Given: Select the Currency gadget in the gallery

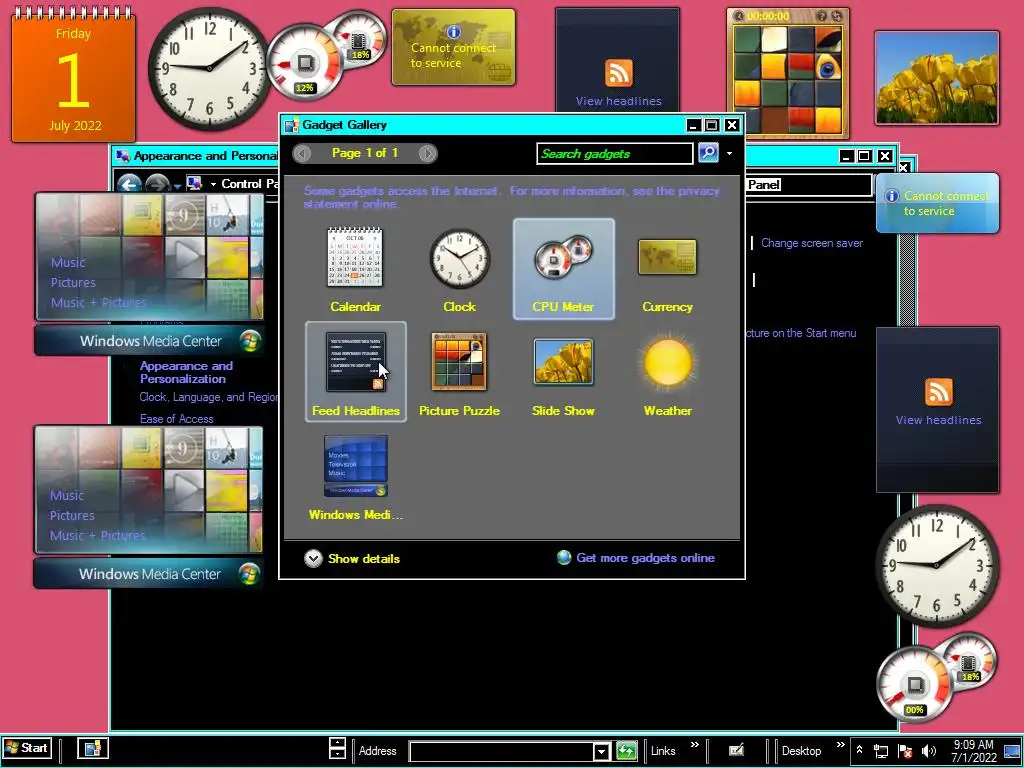Looking at the screenshot, I should pyautogui.click(x=667, y=269).
